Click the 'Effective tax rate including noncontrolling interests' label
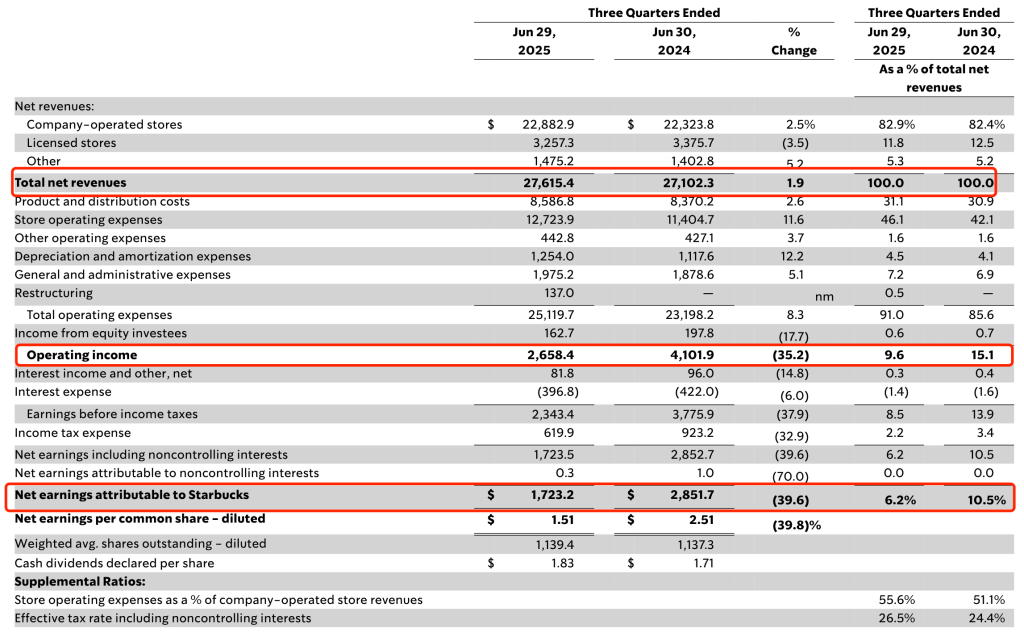Image resolution: width=1024 pixels, height=637 pixels. (163, 618)
